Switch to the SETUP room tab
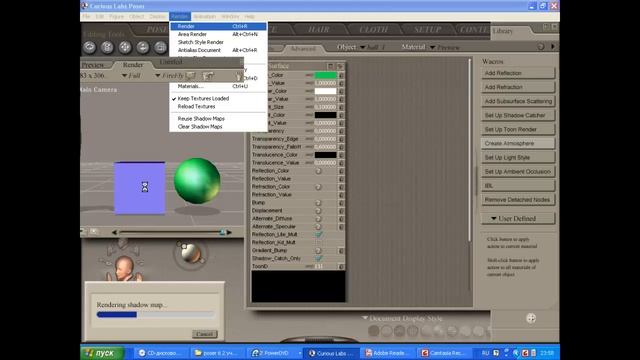Image resolution: width=640 pixels, height=360 pixels. (427, 29)
